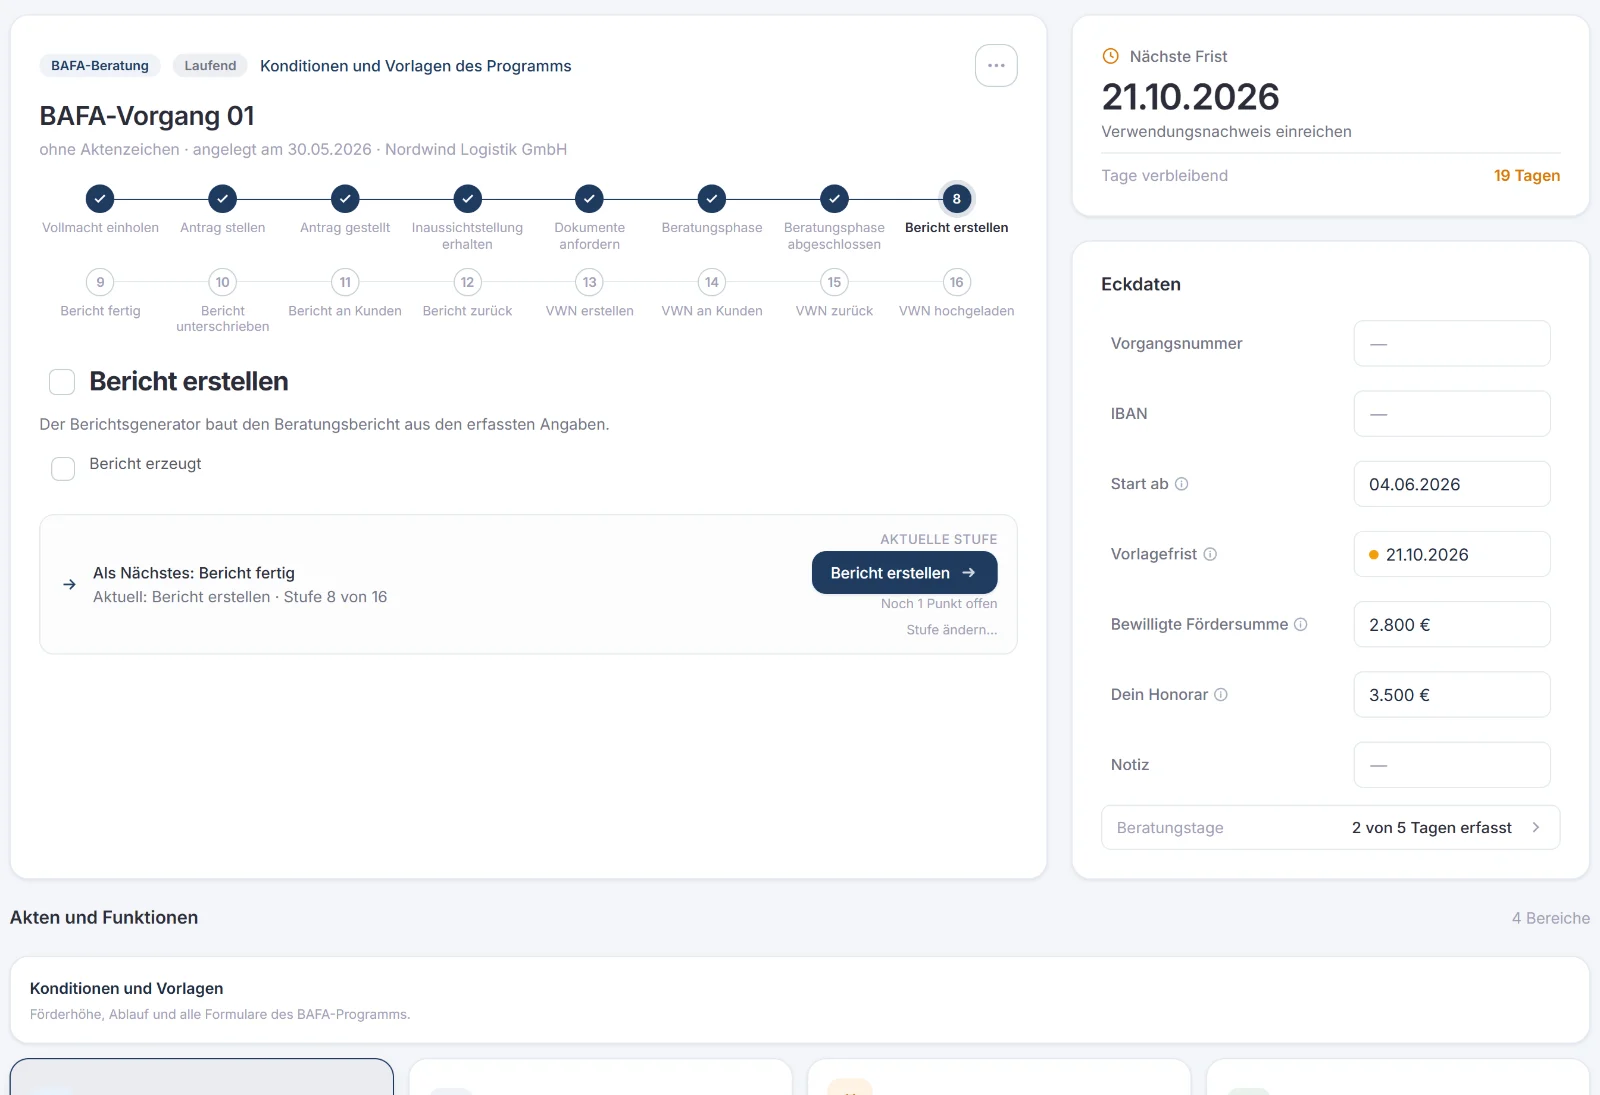Select step 12 Bericht zurück

point(468,282)
